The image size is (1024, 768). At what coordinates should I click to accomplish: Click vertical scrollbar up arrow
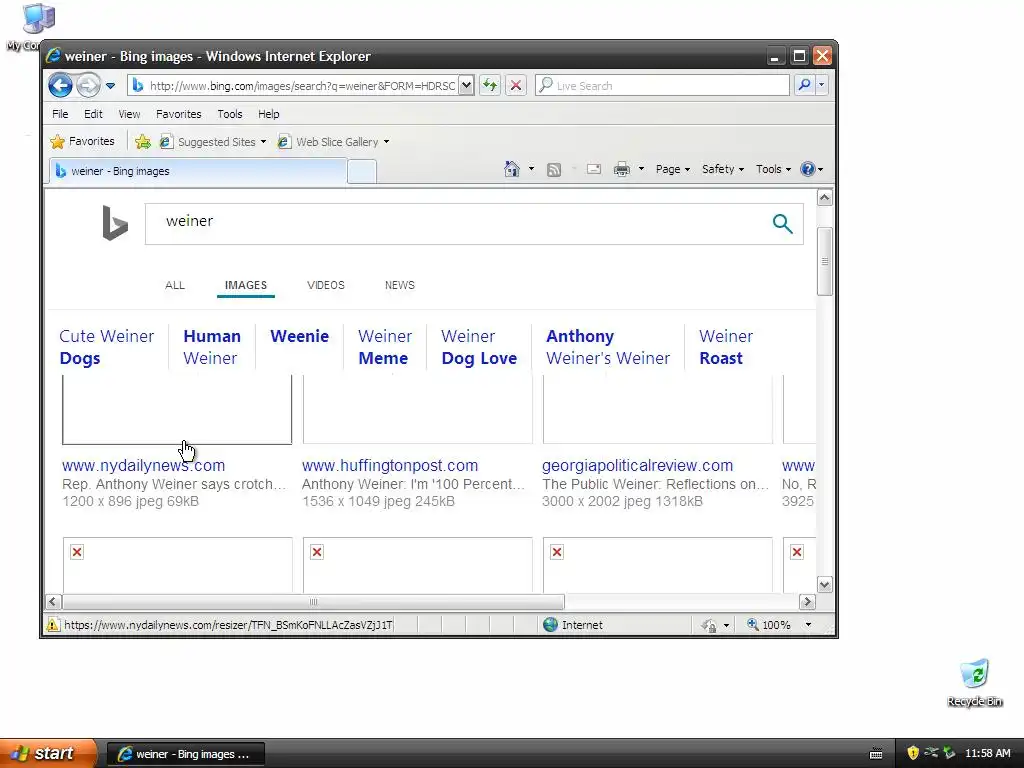[x=825, y=197]
